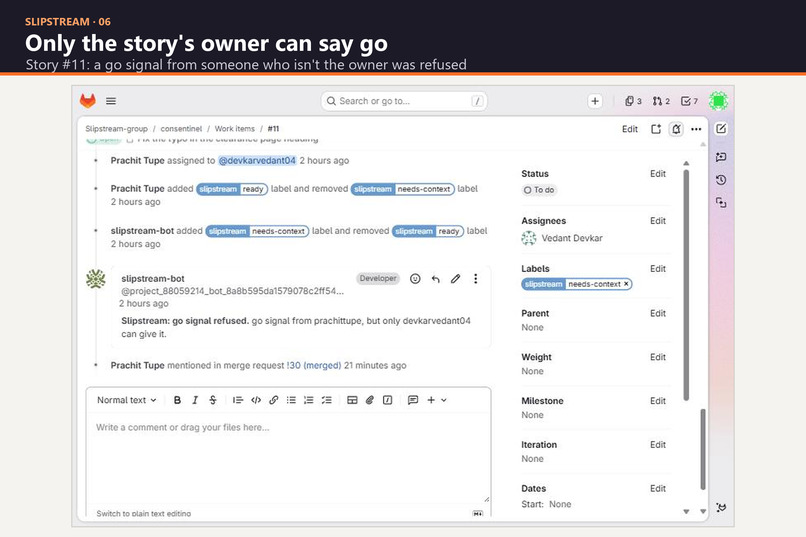This screenshot has width=806, height=537.
Task: Open assigned issues counter showing 3
Action: coord(633,101)
